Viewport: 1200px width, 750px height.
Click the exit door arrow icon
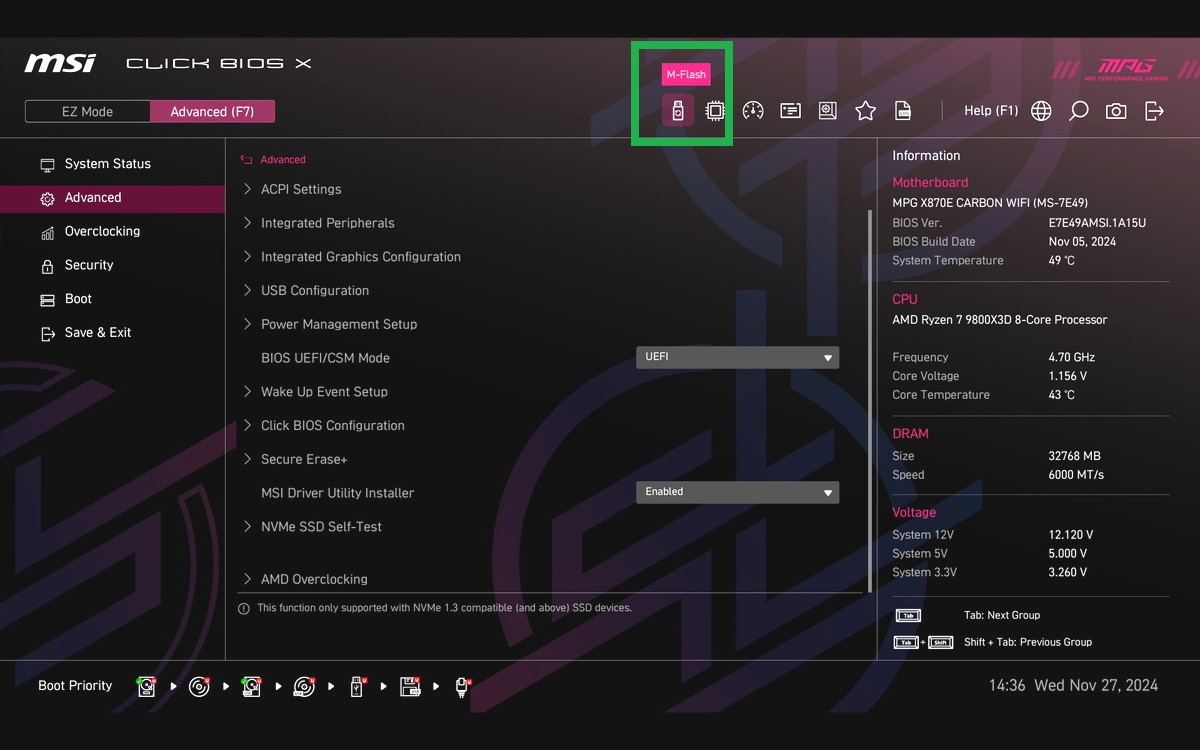tap(1154, 111)
